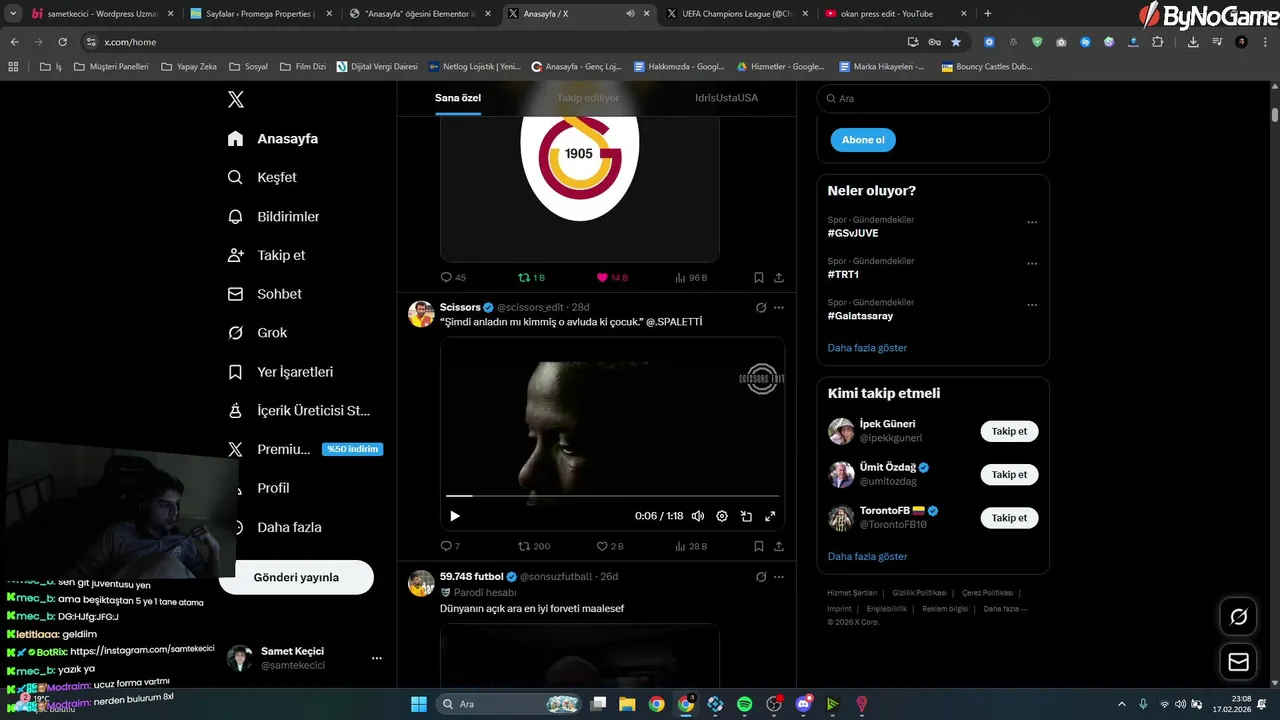Open Scissors profile avatar
Screen dimensions: 1280x720
coord(421,314)
